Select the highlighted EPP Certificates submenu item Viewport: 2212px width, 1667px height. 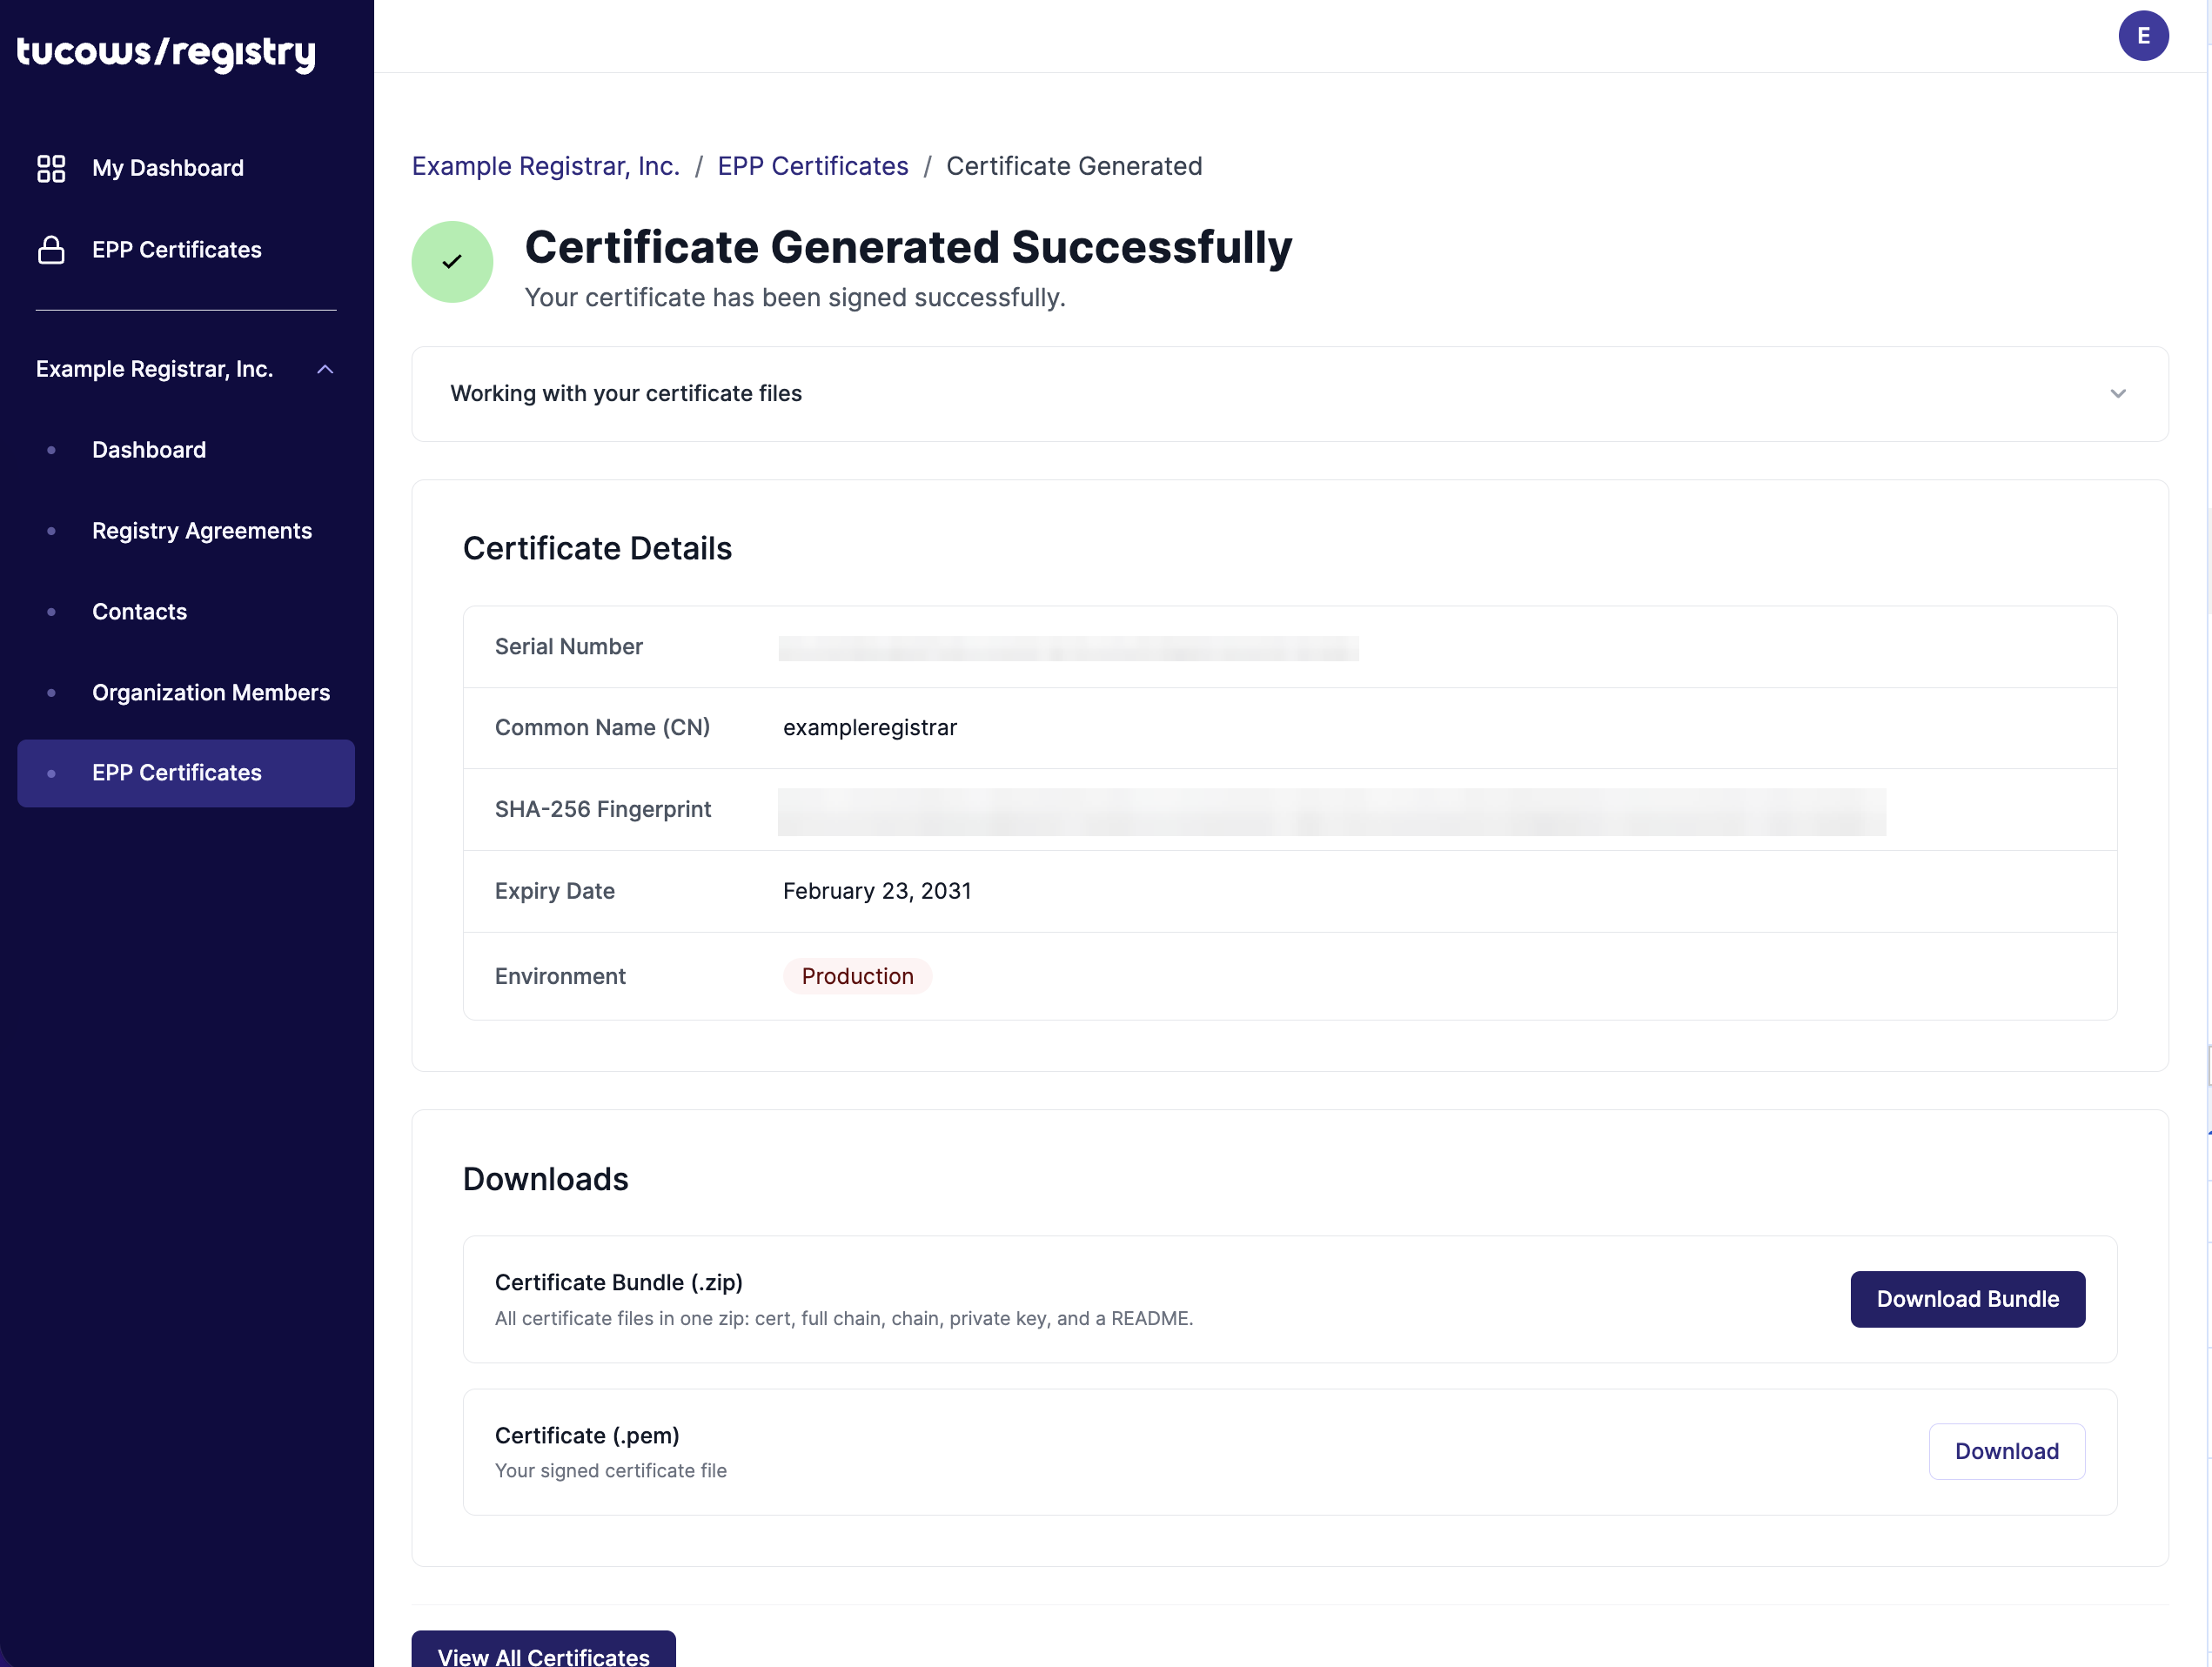click(186, 773)
